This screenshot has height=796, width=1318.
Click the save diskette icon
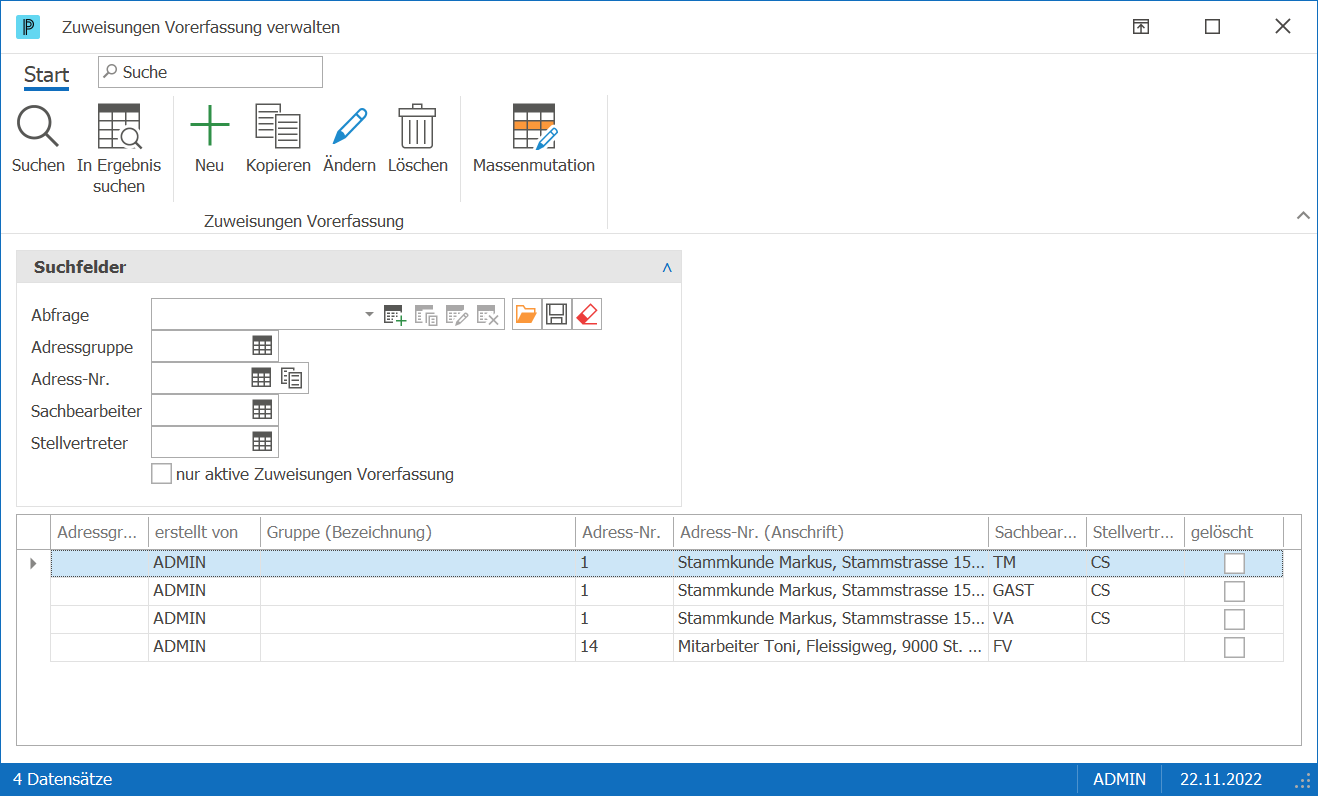point(557,315)
